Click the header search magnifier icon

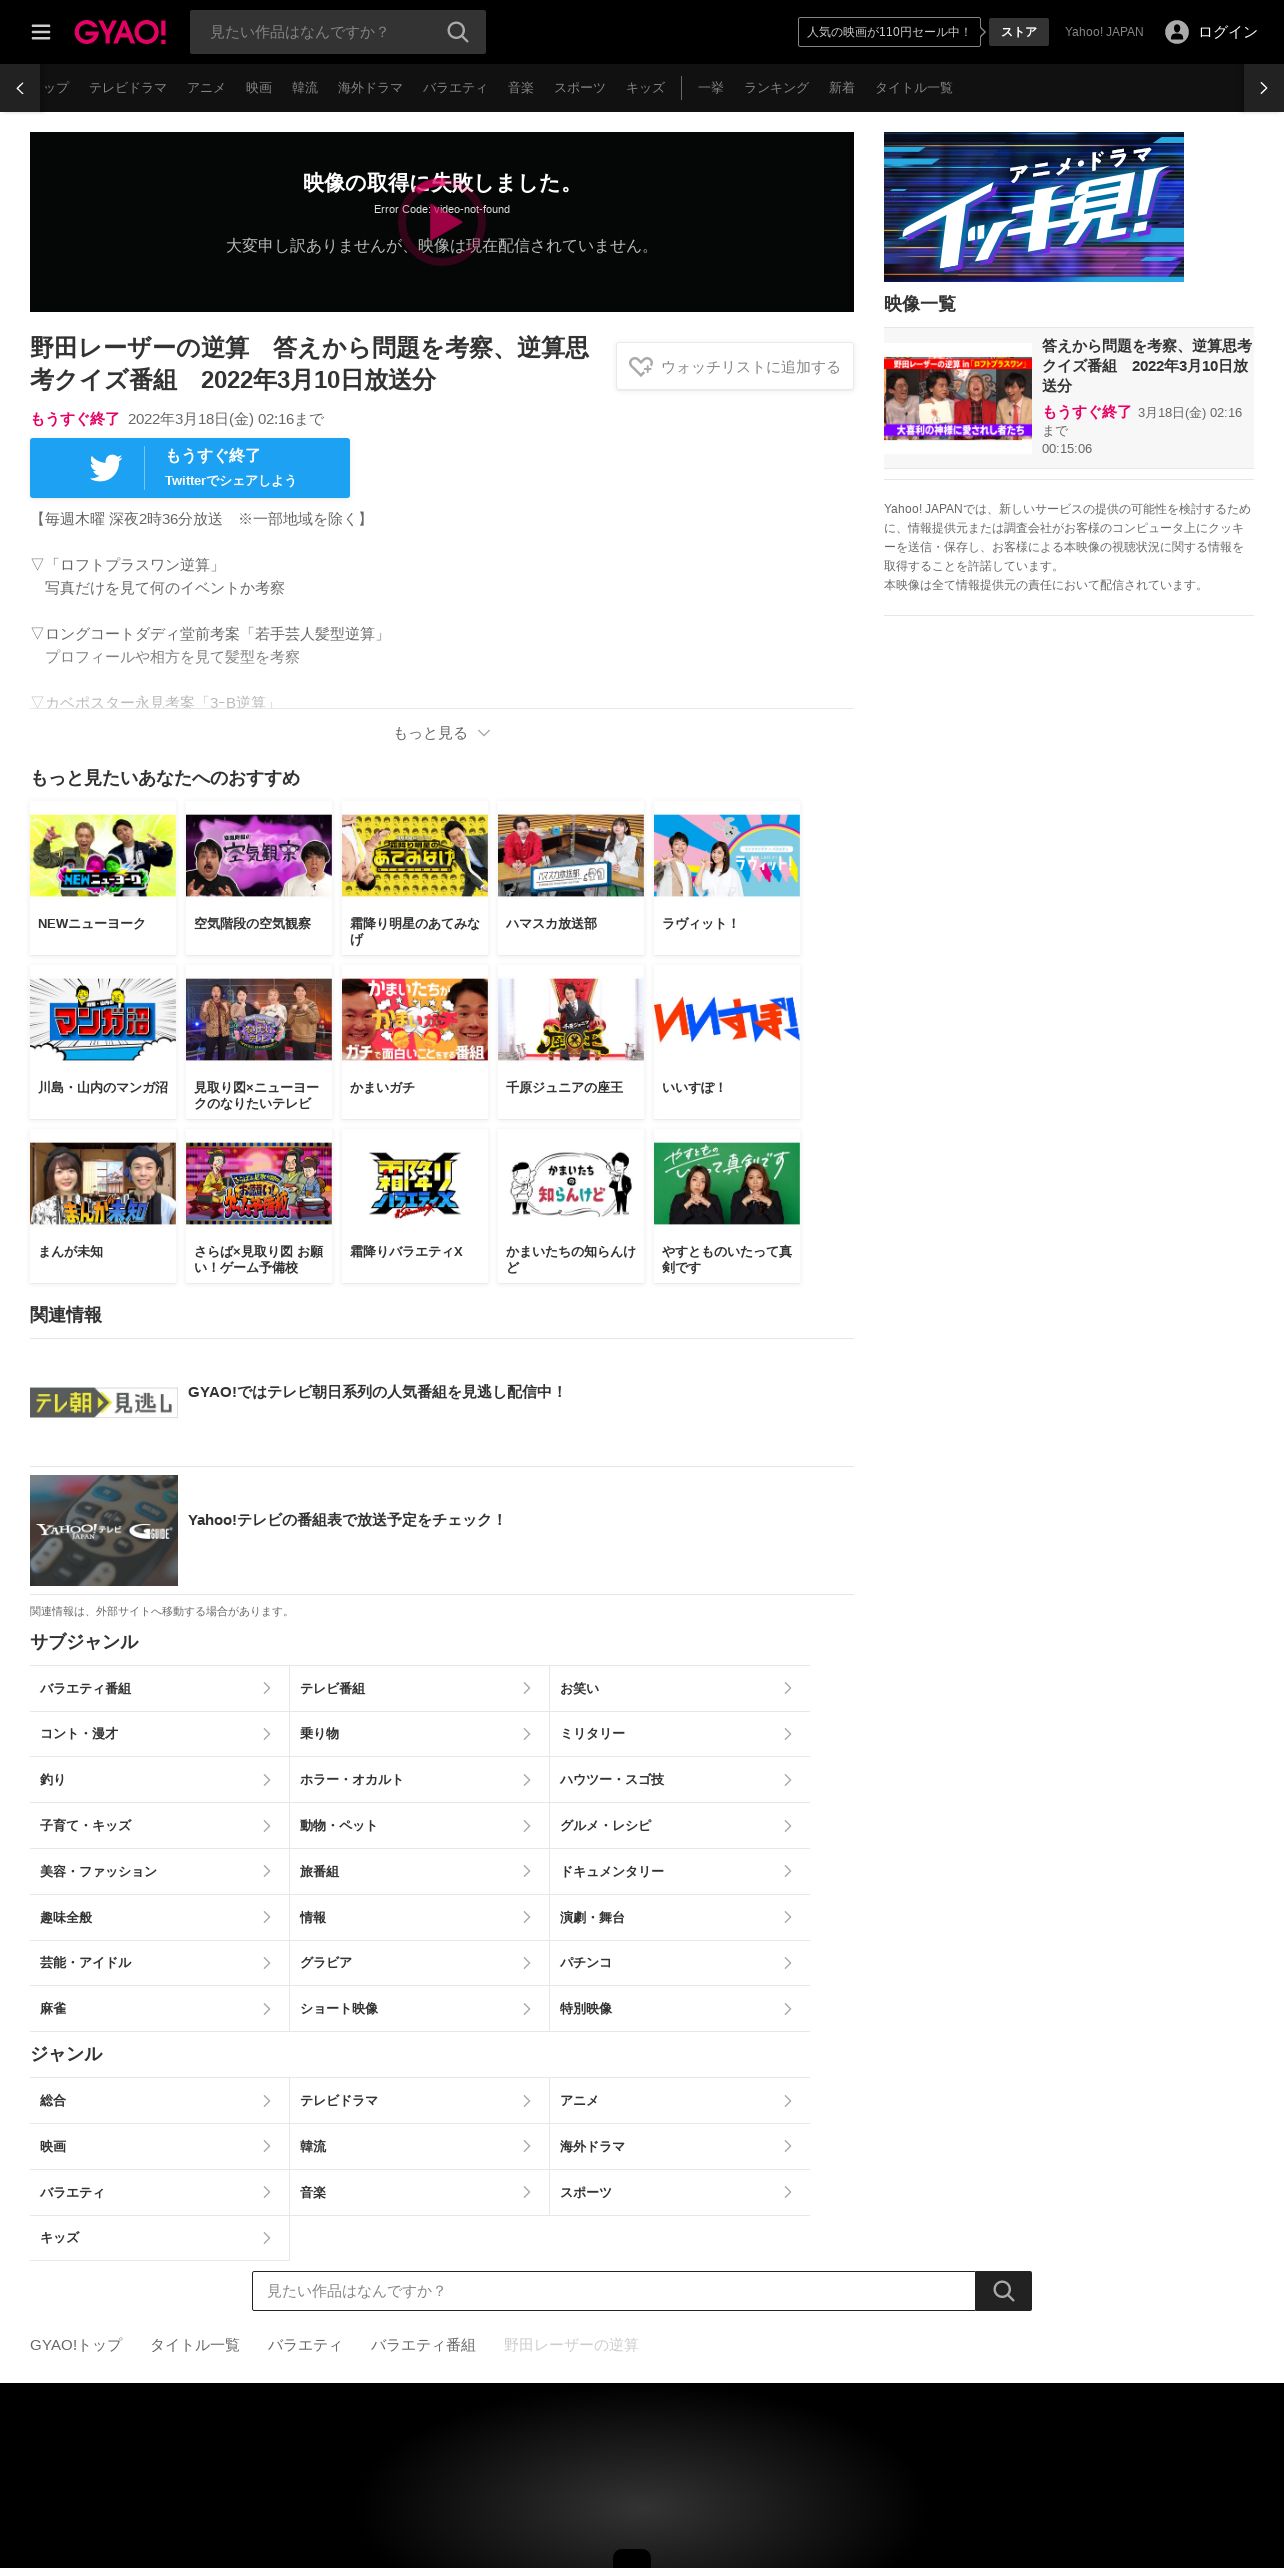pos(458,32)
